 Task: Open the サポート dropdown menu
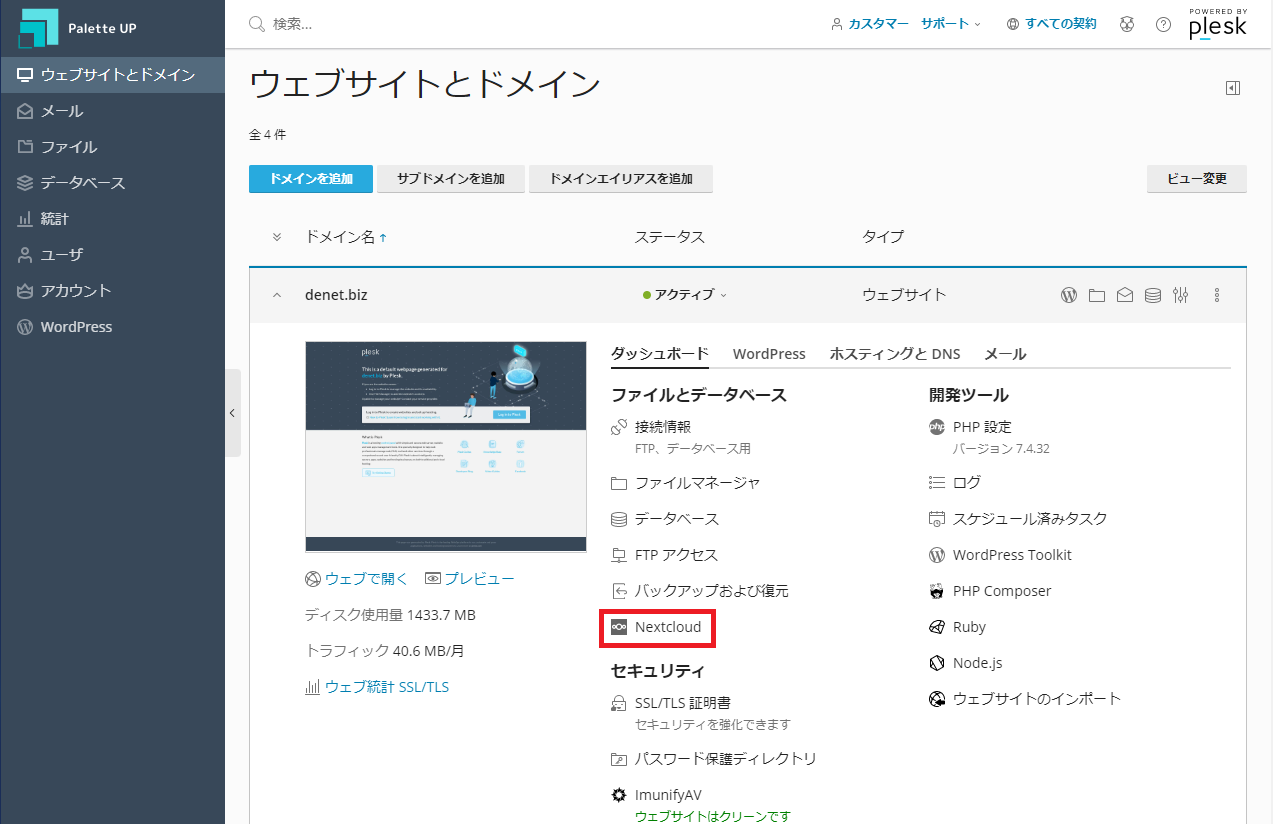point(951,24)
